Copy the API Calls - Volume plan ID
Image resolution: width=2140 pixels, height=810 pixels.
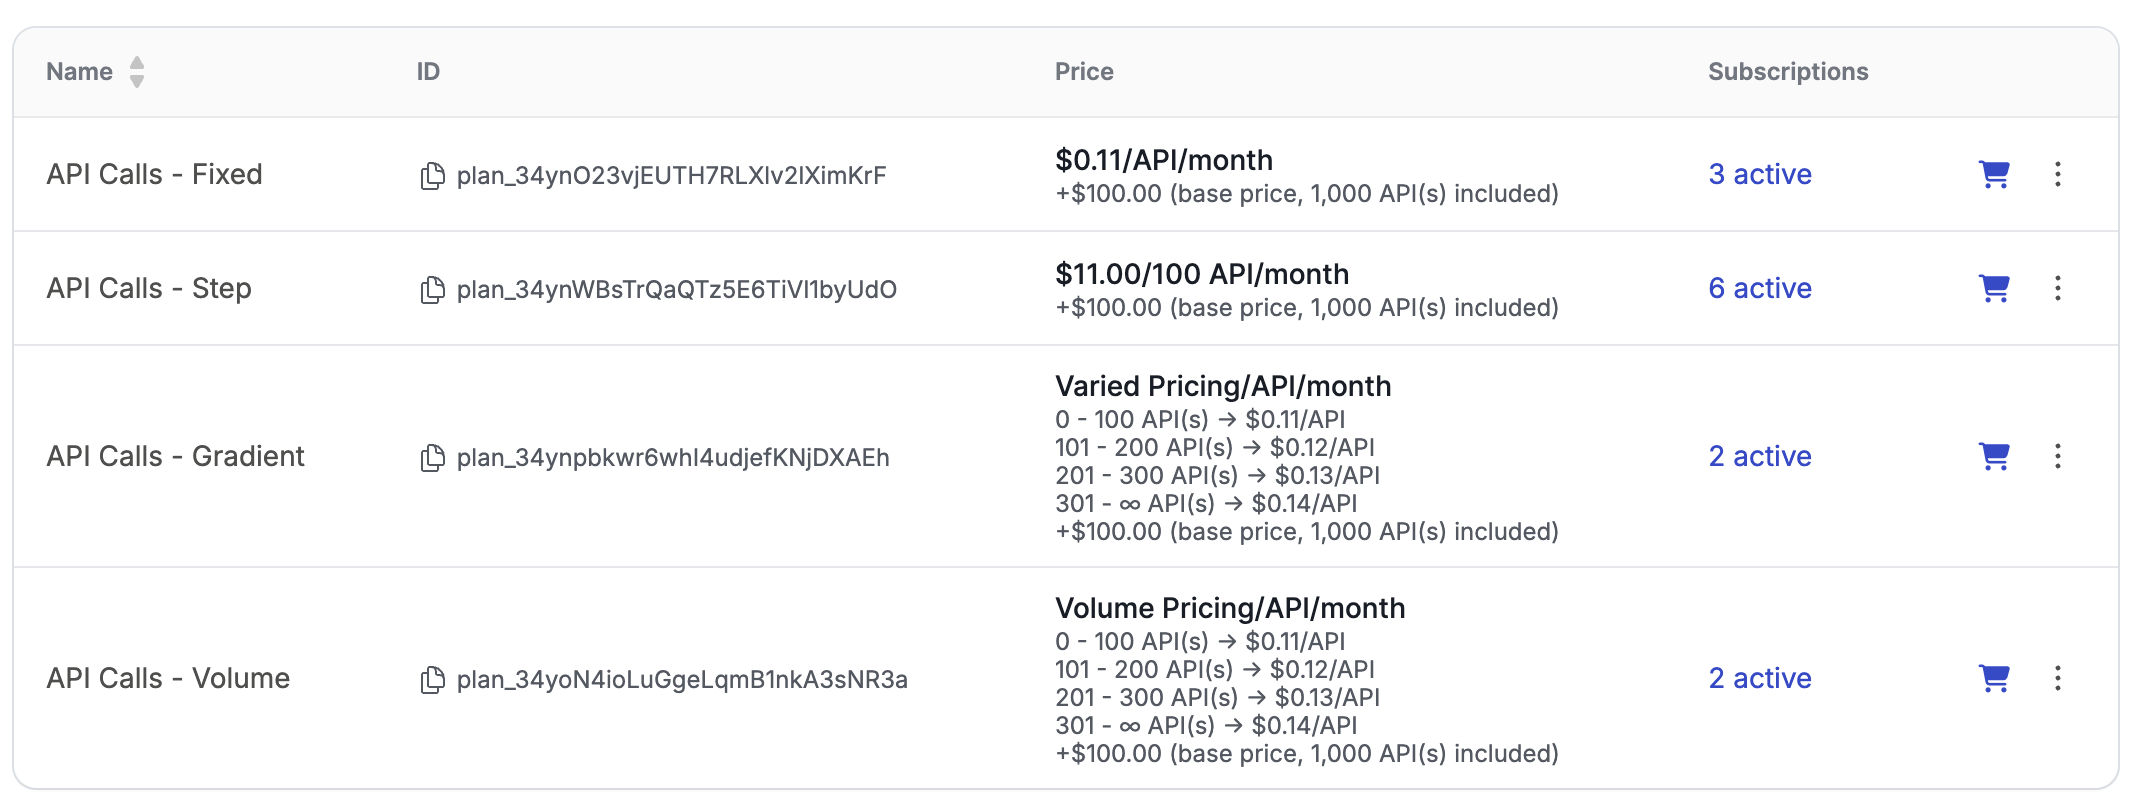click(x=432, y=680)
